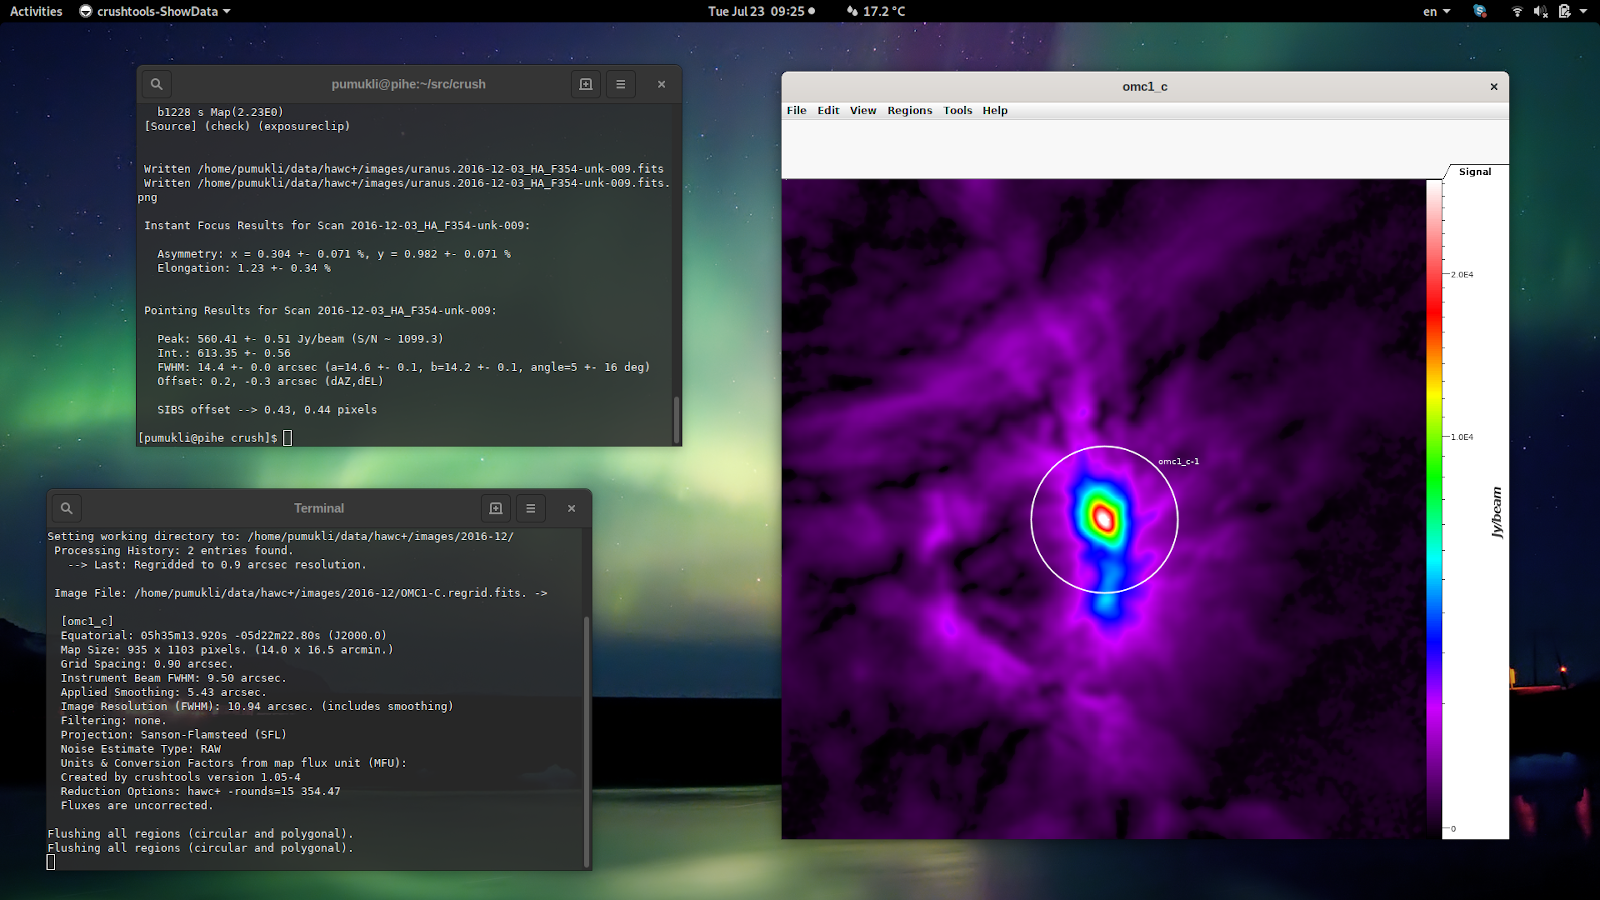1600x900 pixels.
Task: Click the 'Grid Spacing: 0.90 arcsec.' line
Action: (147, 664)
